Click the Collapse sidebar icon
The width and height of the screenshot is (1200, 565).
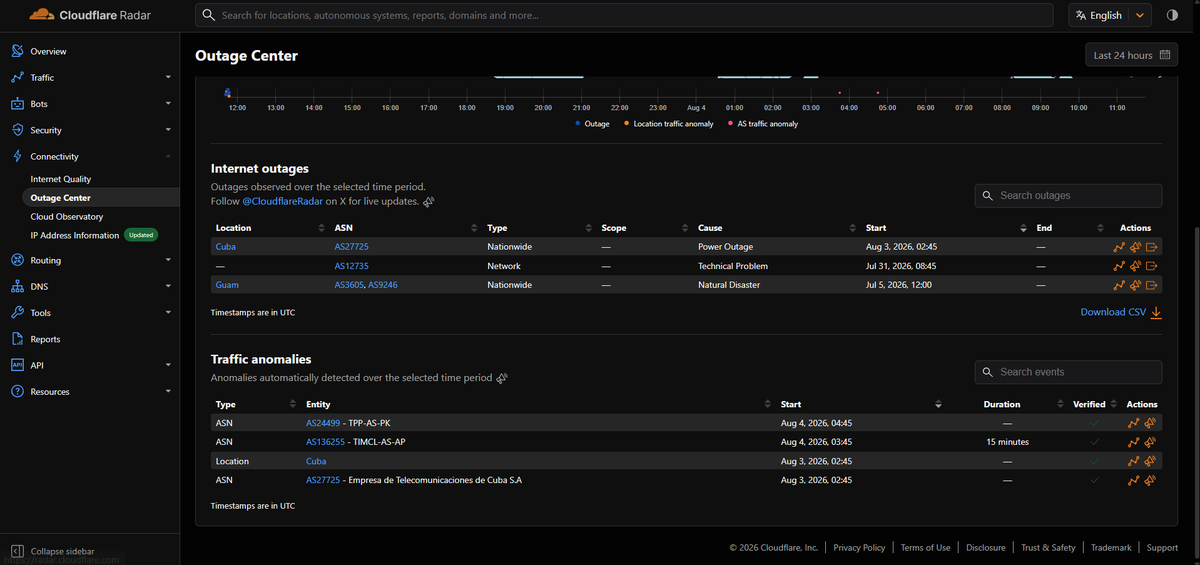coord(17,551)
